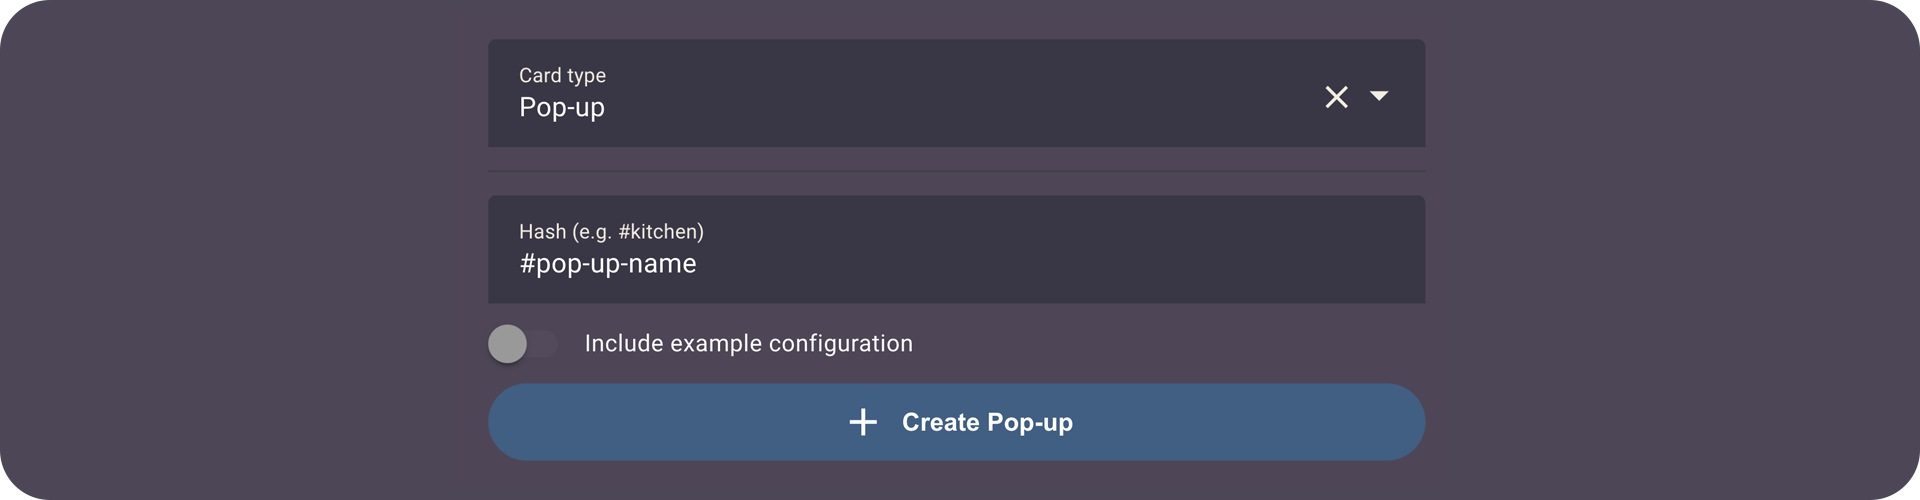Screen dimensions: 1920x500
Task: Click the left end of Create Pop-up button
Action: [x=518, y=422]
